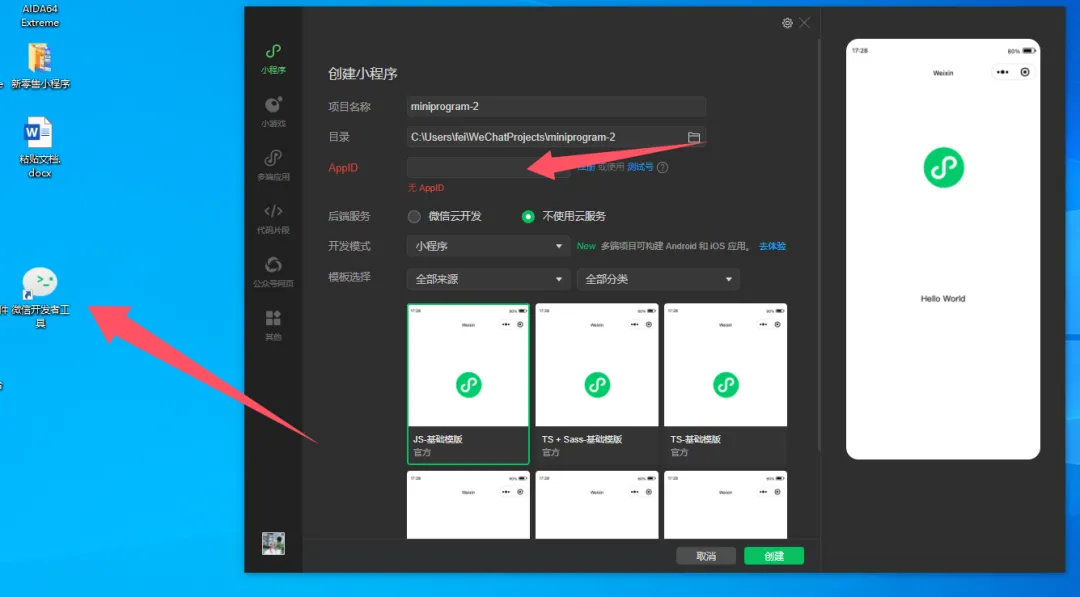Image resolution: width=1080 pixels, height=597 pixels.
Task: Select the JS-基础模版 template
Action: click(x=468, y=384)
